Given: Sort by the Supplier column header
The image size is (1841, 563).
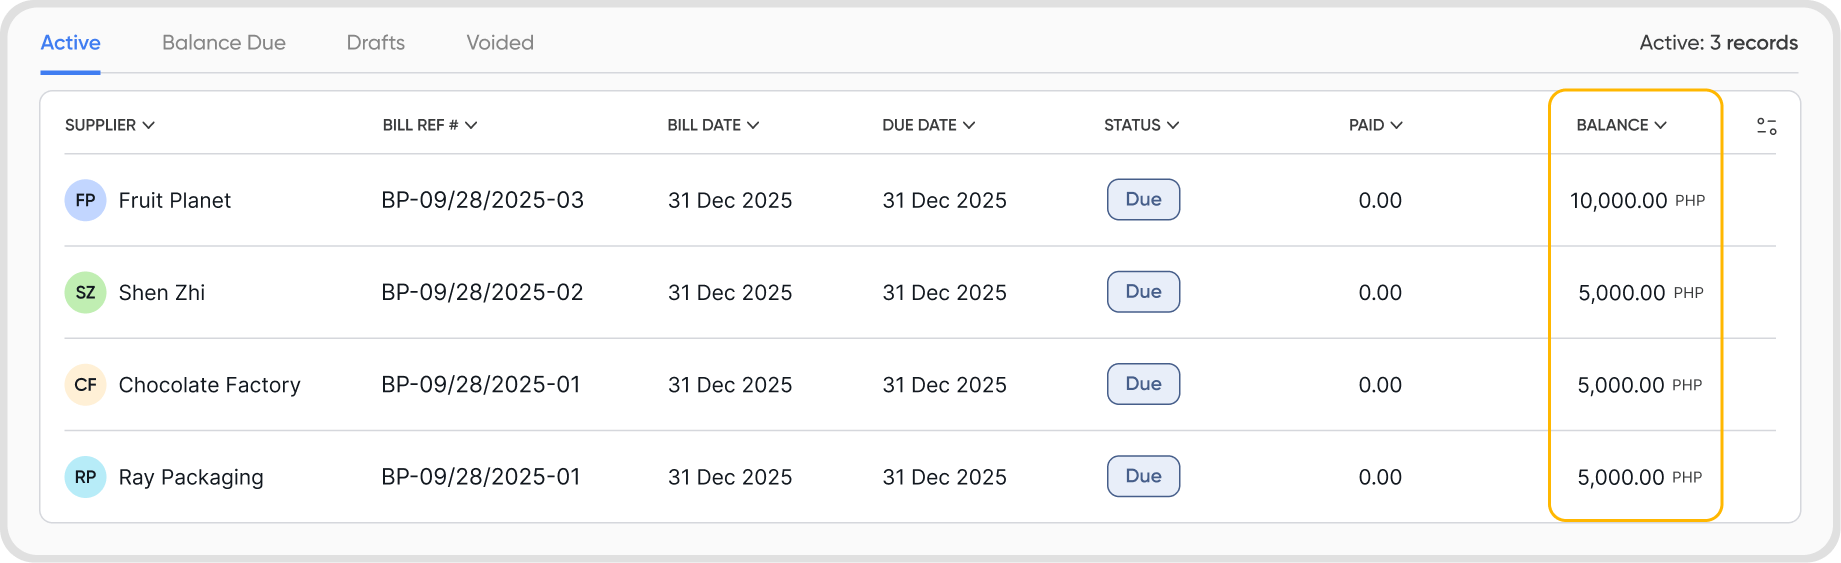Looking at the screenshot, I should (109, 125).
